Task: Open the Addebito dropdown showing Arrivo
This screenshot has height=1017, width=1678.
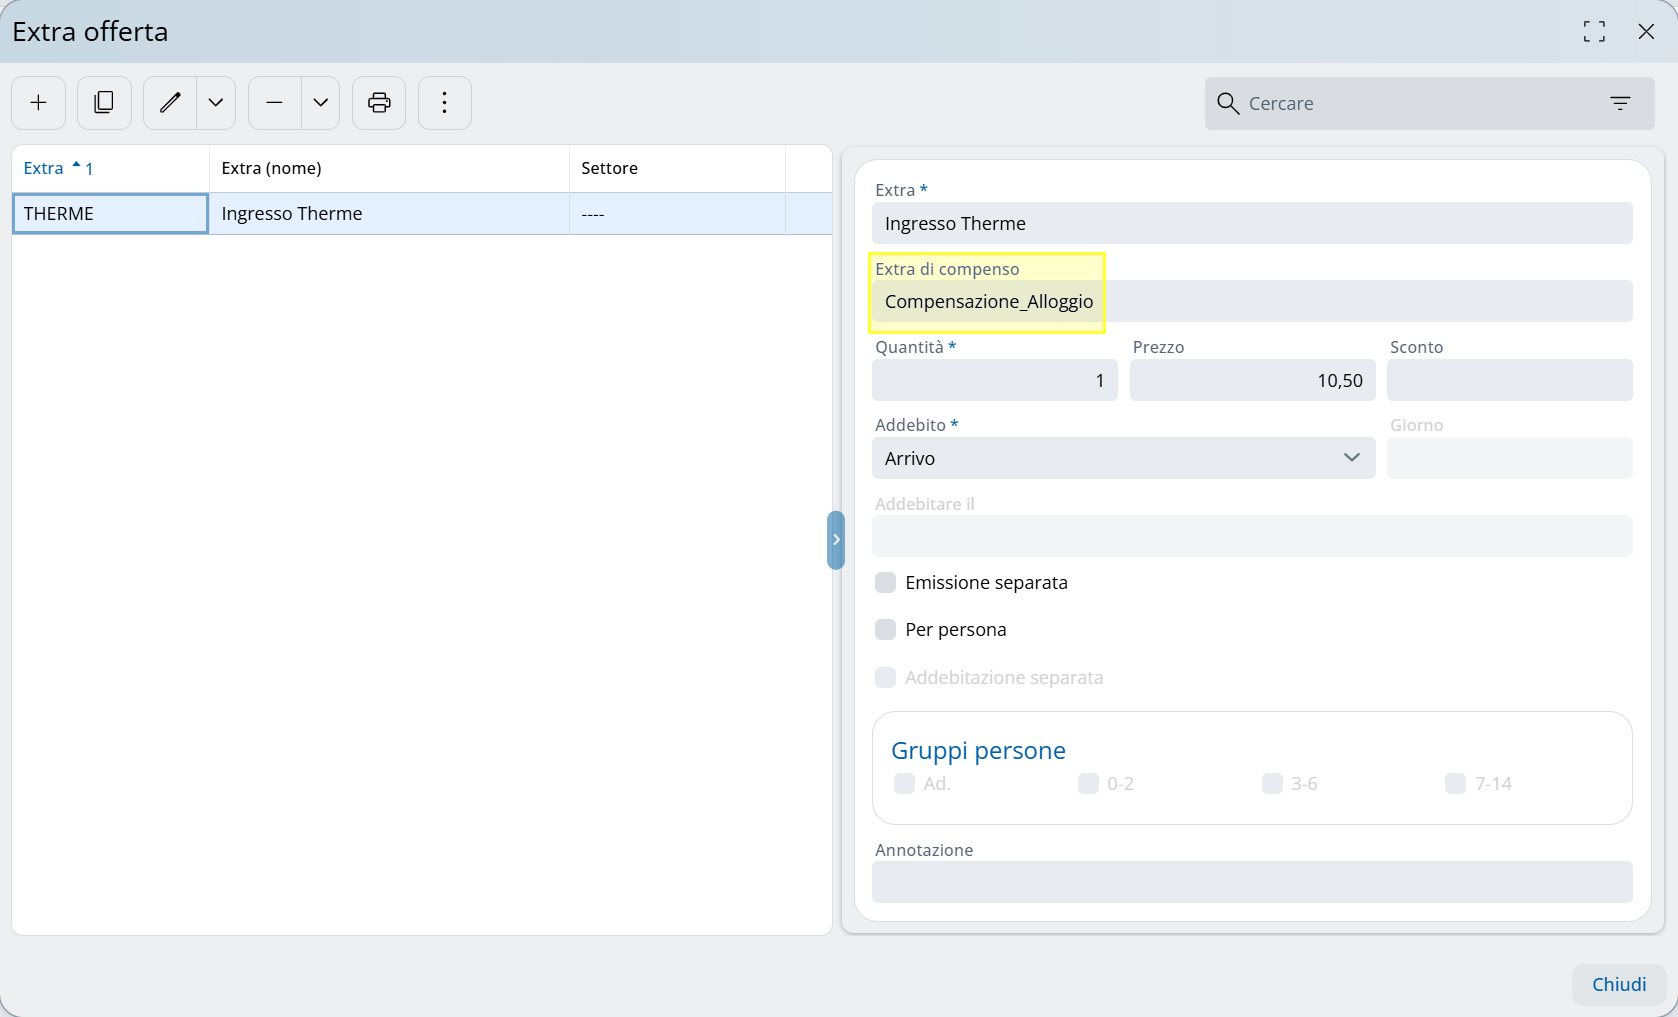Action: point(1123,458)
